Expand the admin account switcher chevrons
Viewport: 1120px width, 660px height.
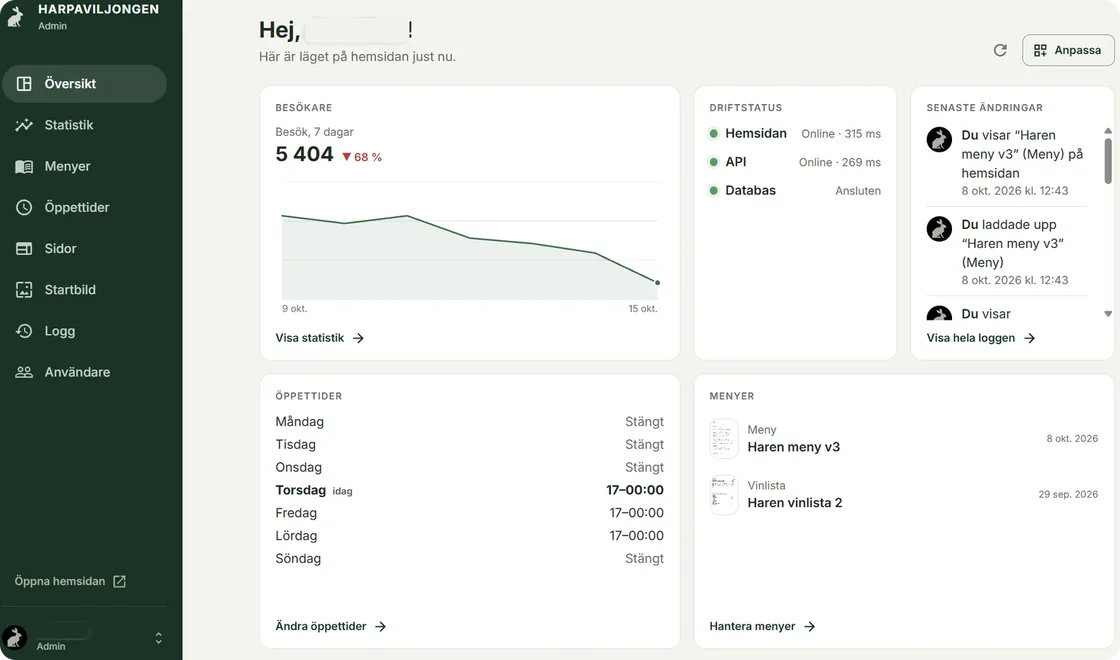point(159,638)
